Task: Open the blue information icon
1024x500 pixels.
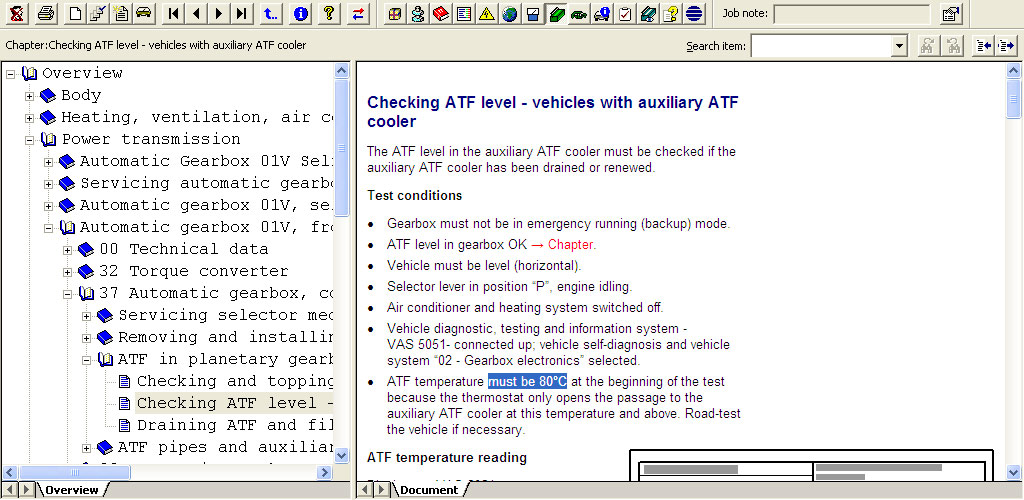Action: tap(301, 14)
